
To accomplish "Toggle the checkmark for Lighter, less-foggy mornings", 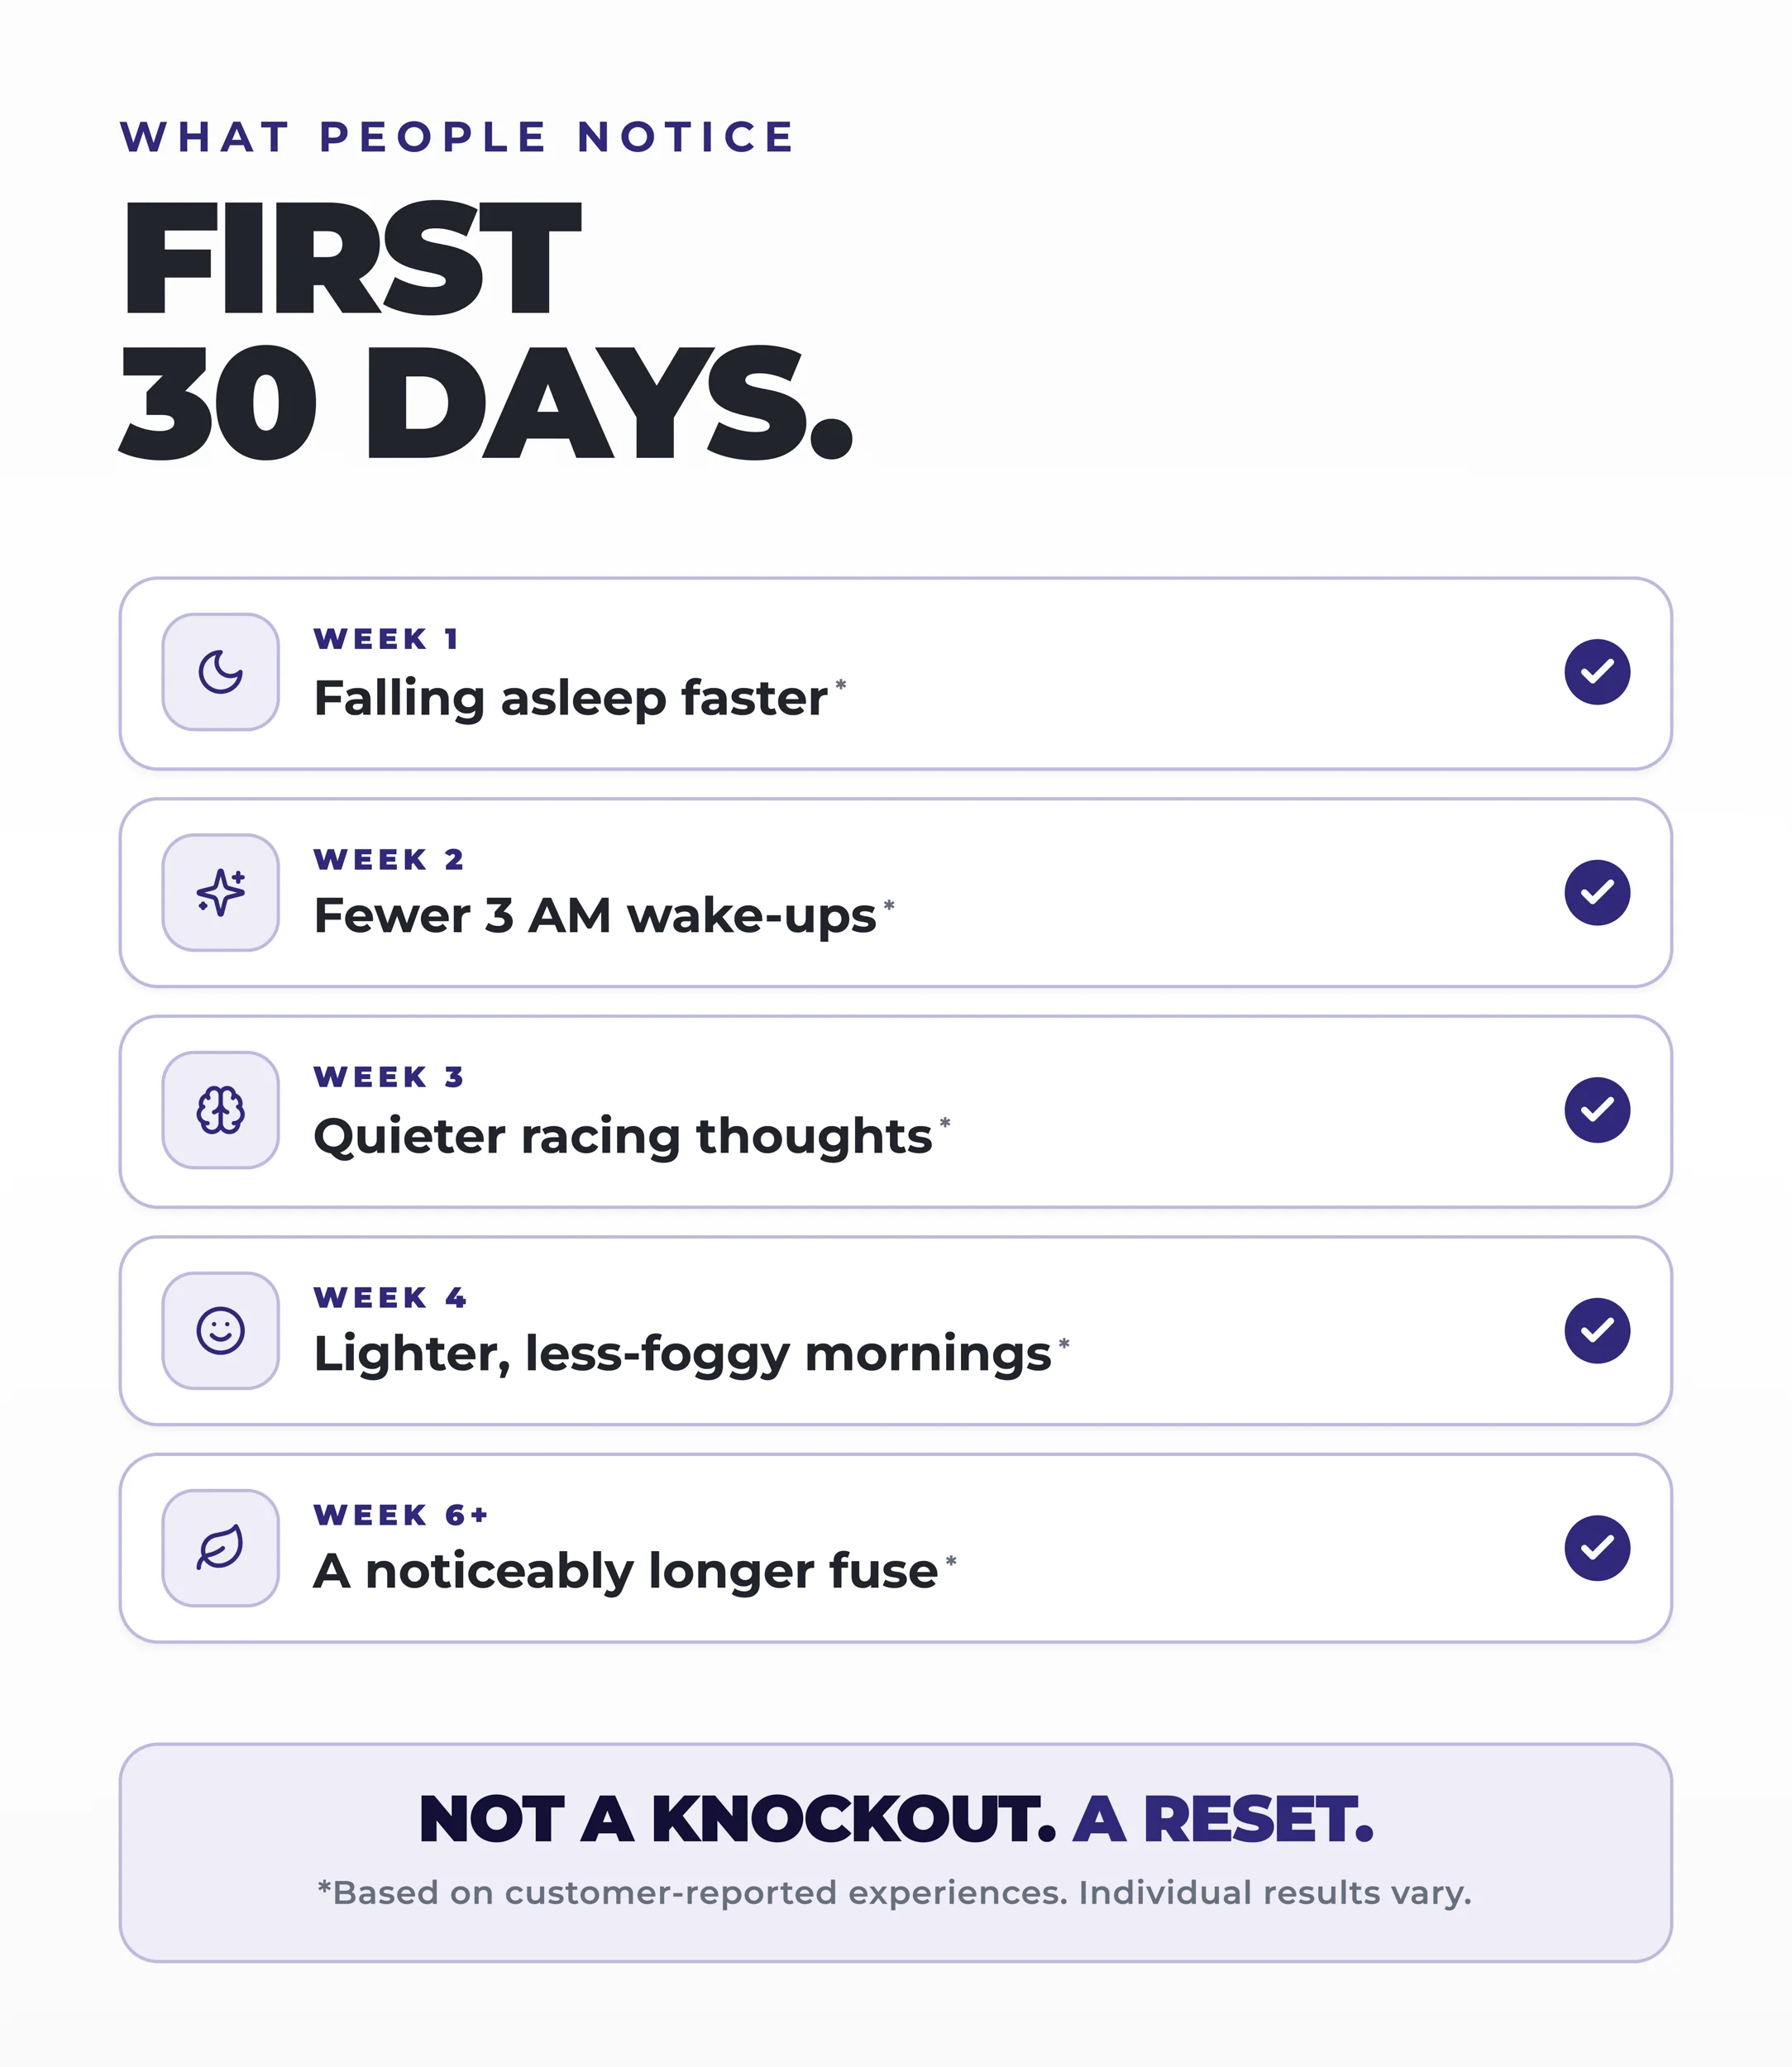I will (x=1597, y=1330).
